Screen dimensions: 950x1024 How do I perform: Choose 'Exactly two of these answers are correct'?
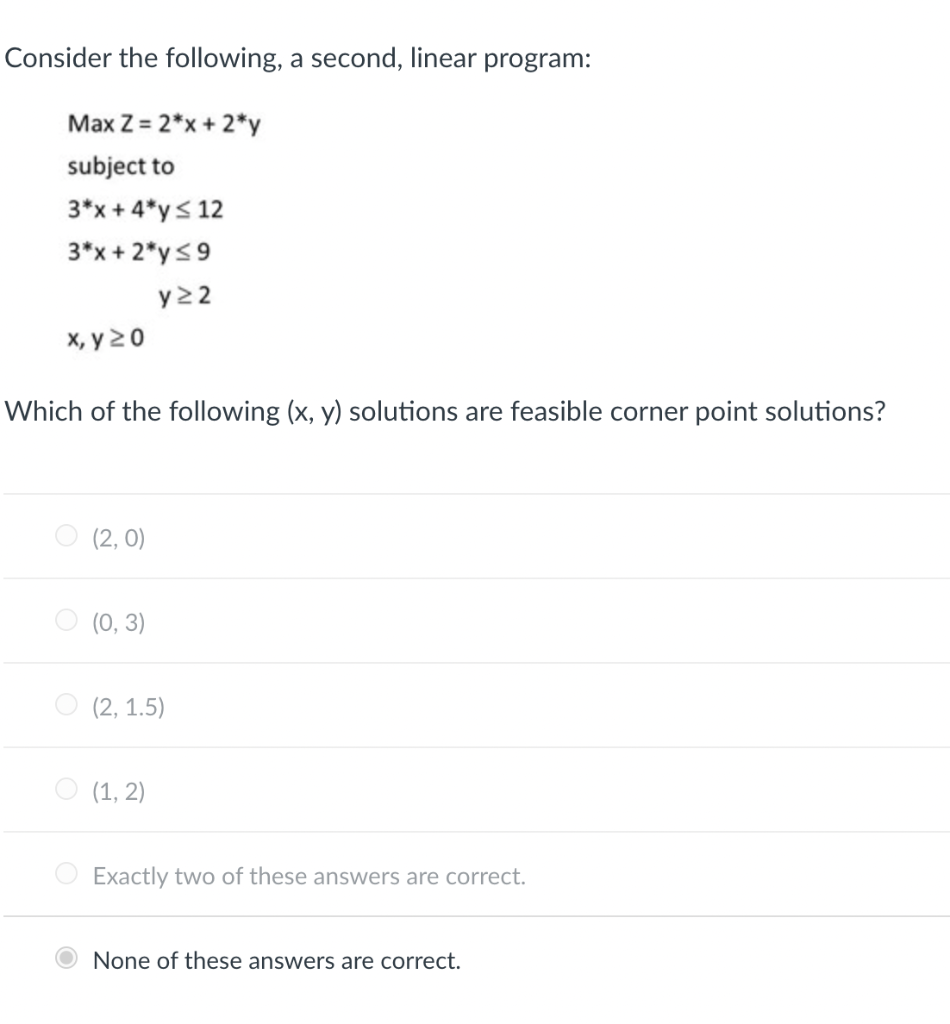pyautogui.click(x=65, y=875)
